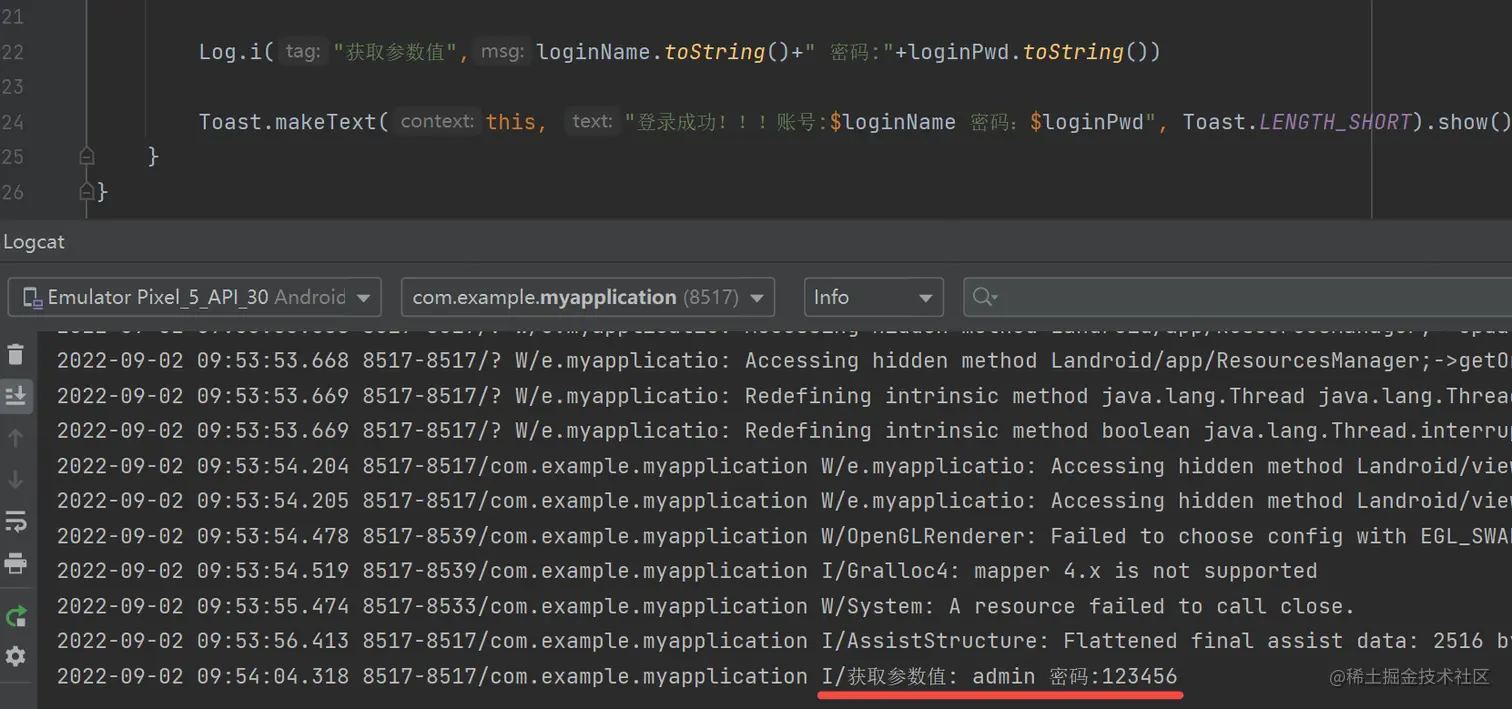The image size is (1512, 709).
Task: Clear logcat with the trash icon
Action: pyautogui.click(x=16, y=355)
